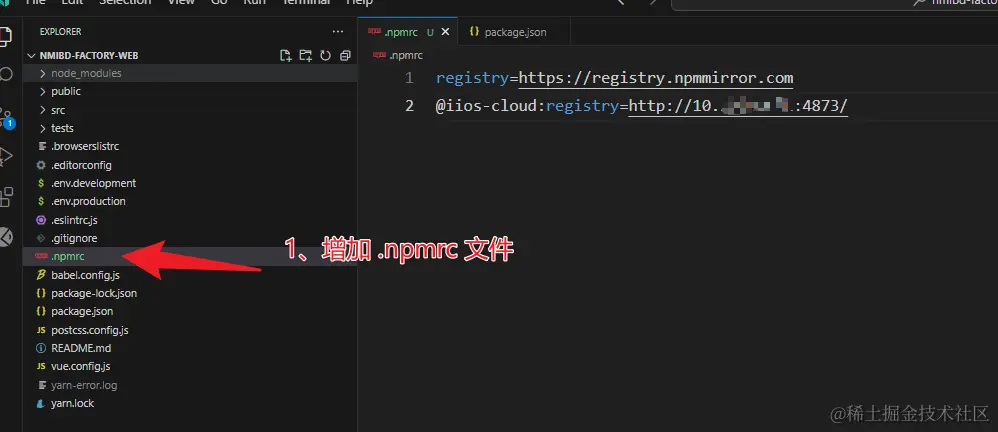Create a new folder in Explorer

pyautogui.click(x=306, y=55)
